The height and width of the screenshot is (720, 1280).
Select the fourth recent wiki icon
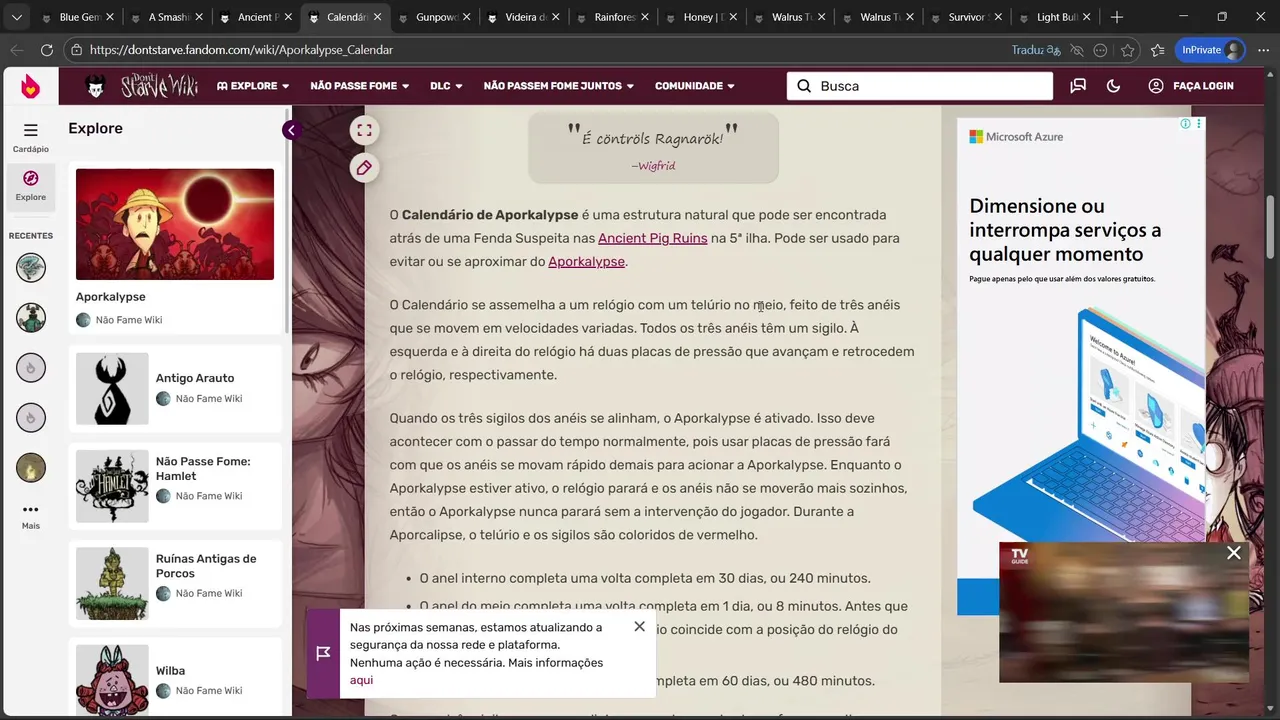click(31, 416)
